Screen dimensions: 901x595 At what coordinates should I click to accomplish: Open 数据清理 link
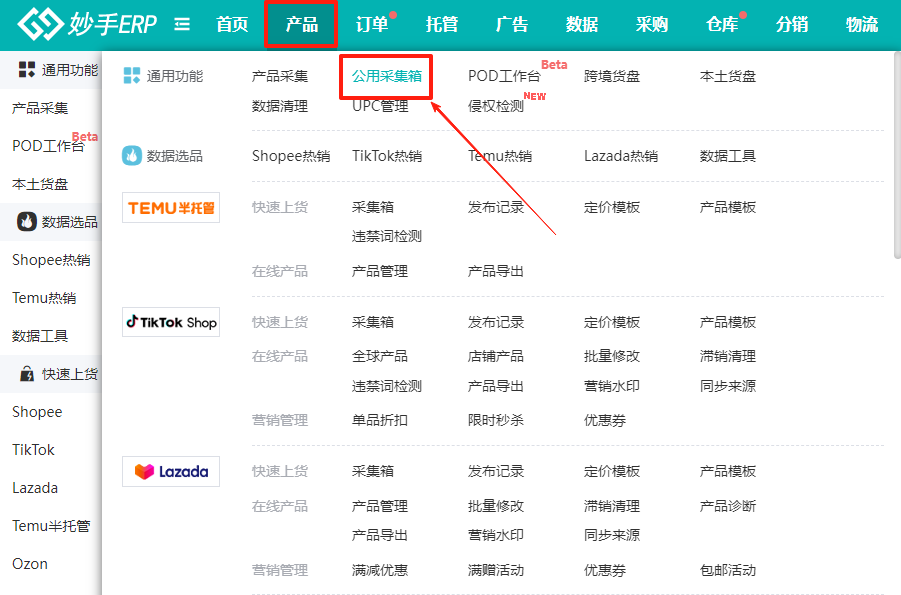point(280,106)
